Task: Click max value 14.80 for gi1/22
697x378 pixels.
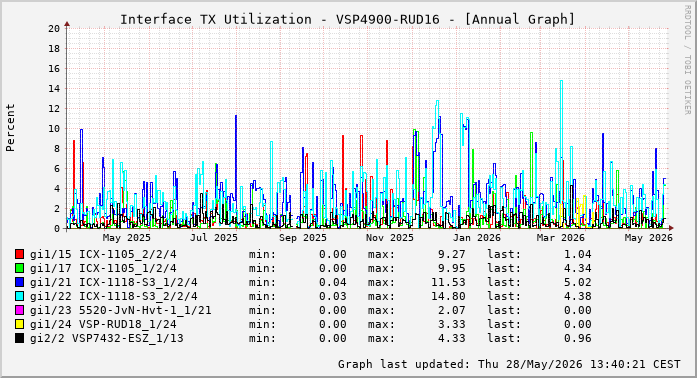Action: click(448, 296)
